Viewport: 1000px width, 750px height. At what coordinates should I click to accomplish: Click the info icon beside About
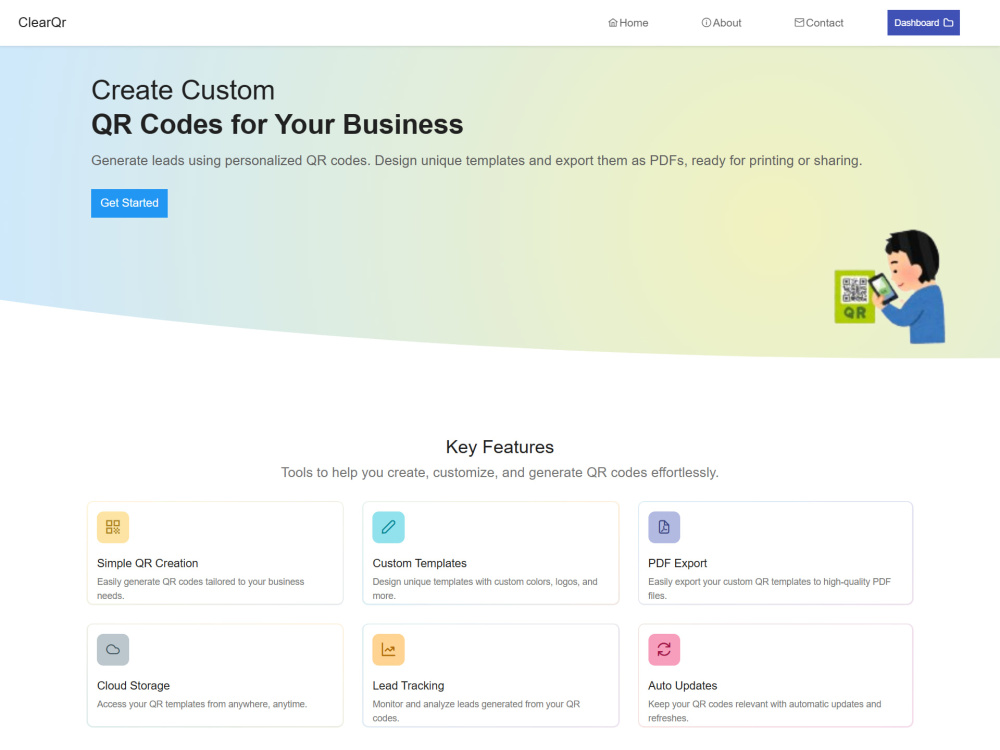706,23
